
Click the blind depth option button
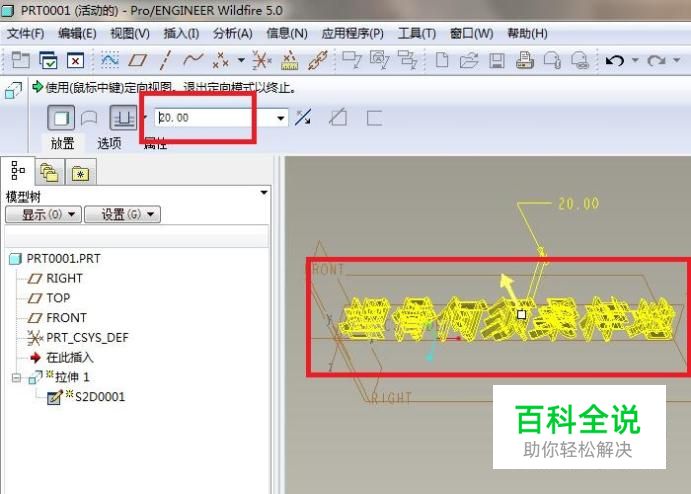(123, 118)
